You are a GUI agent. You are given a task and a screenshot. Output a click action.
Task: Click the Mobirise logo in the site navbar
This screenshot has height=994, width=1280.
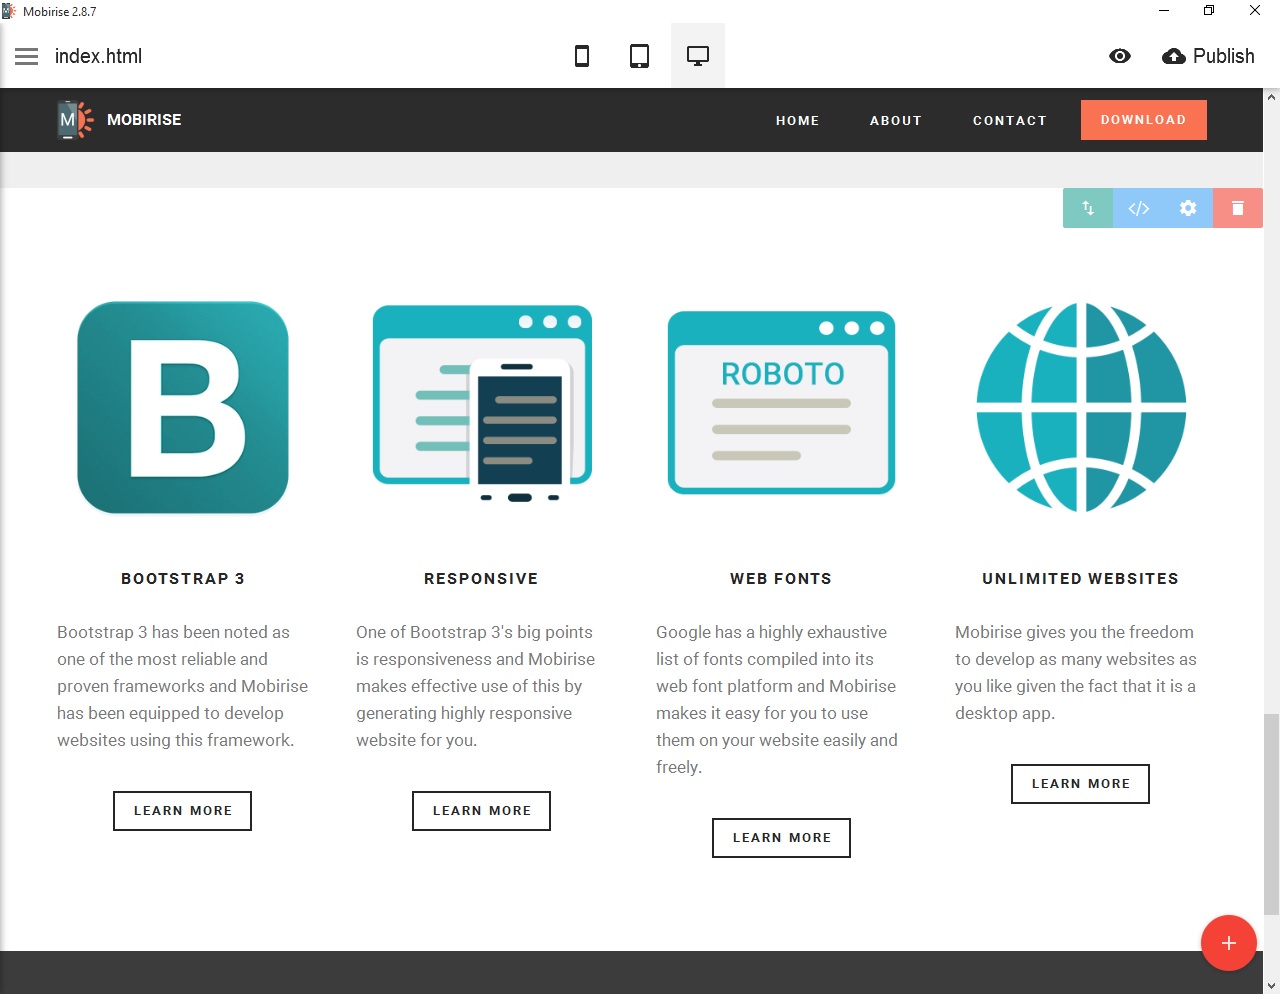(120, 119)
